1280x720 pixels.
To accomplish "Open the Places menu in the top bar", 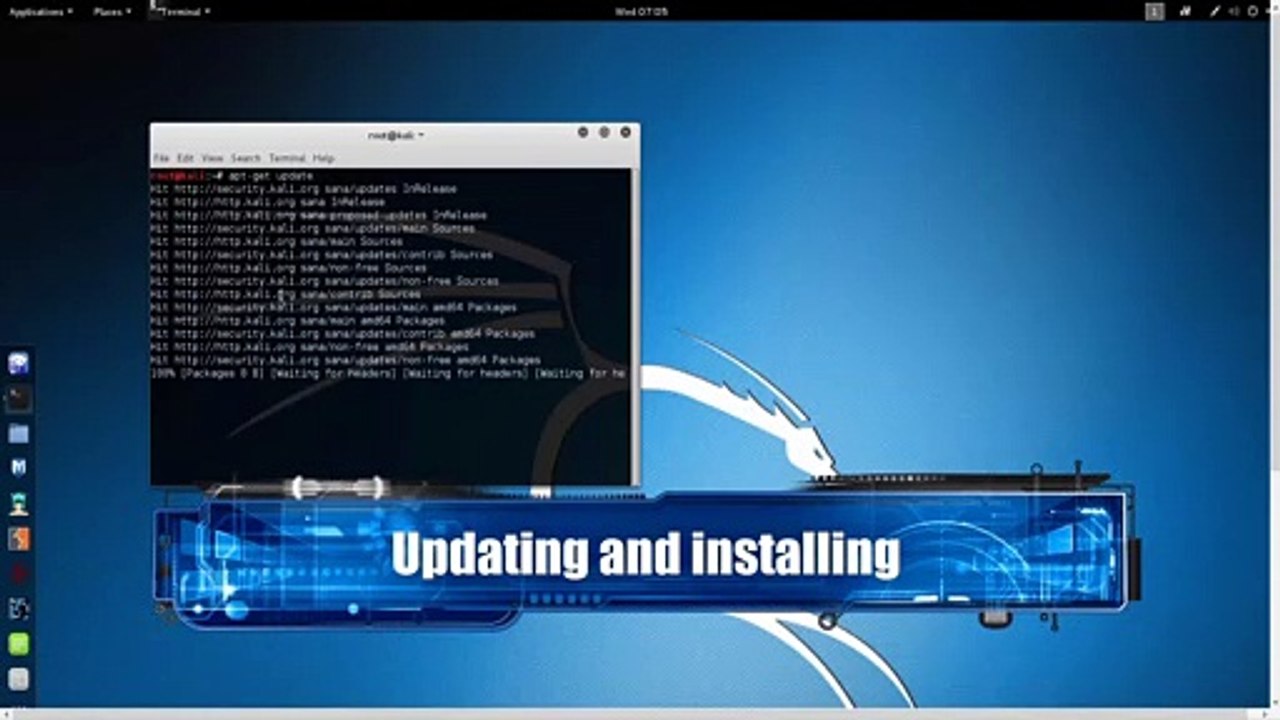I will click(x=112, y=11).
